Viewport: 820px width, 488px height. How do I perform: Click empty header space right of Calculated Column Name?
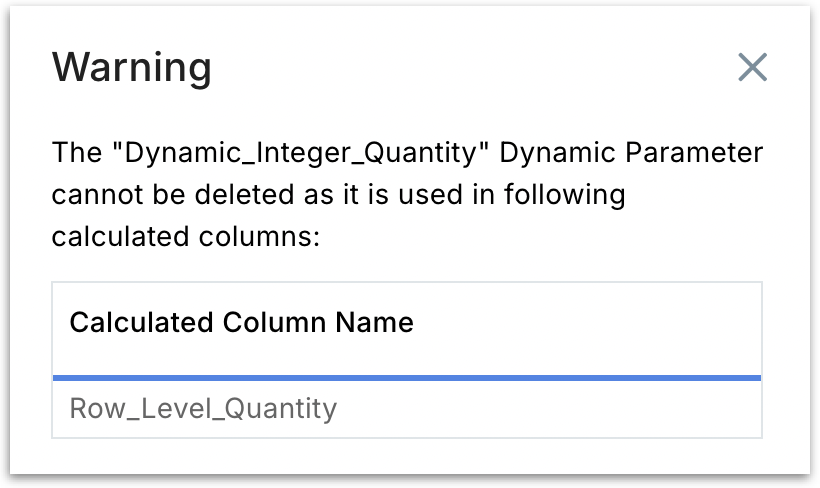point(590,322)
